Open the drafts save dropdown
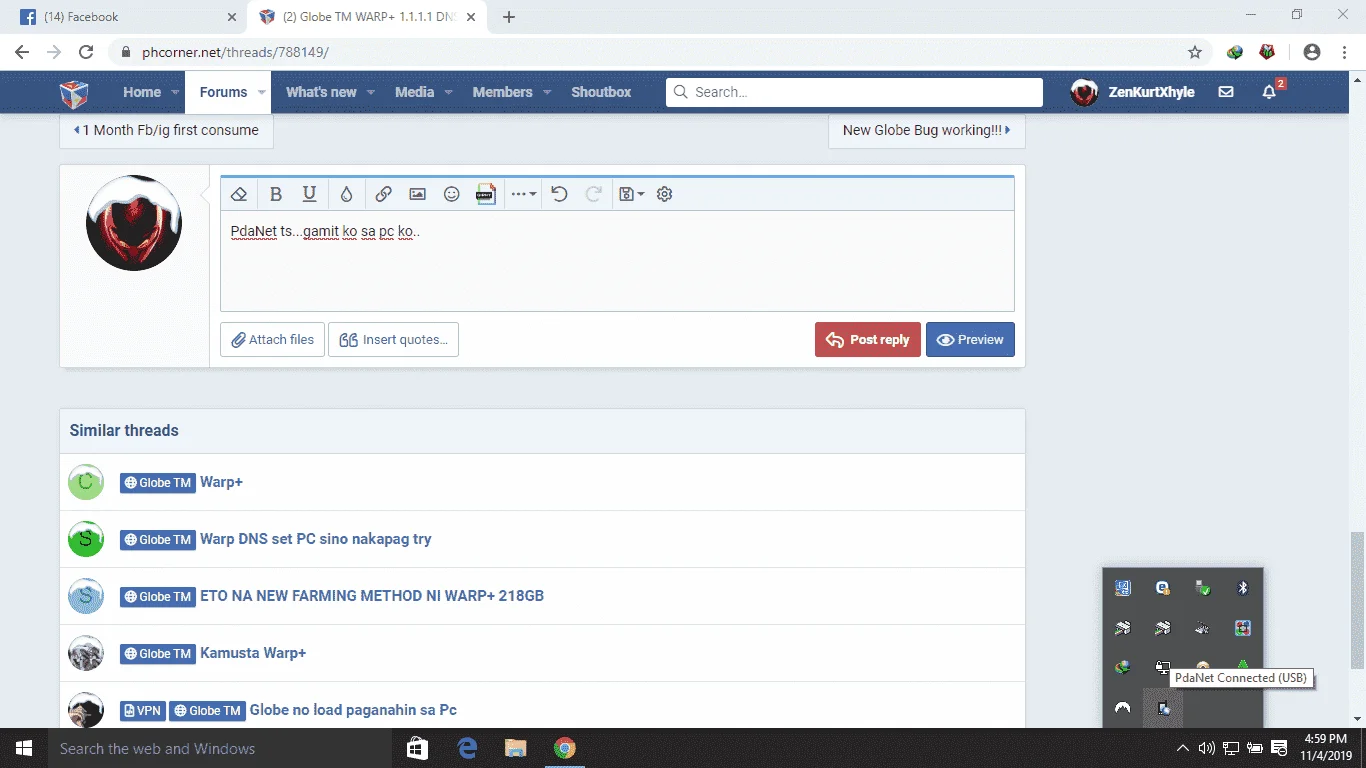The width and height of the screenshot is (1366, 768). (x=631, y=194)
